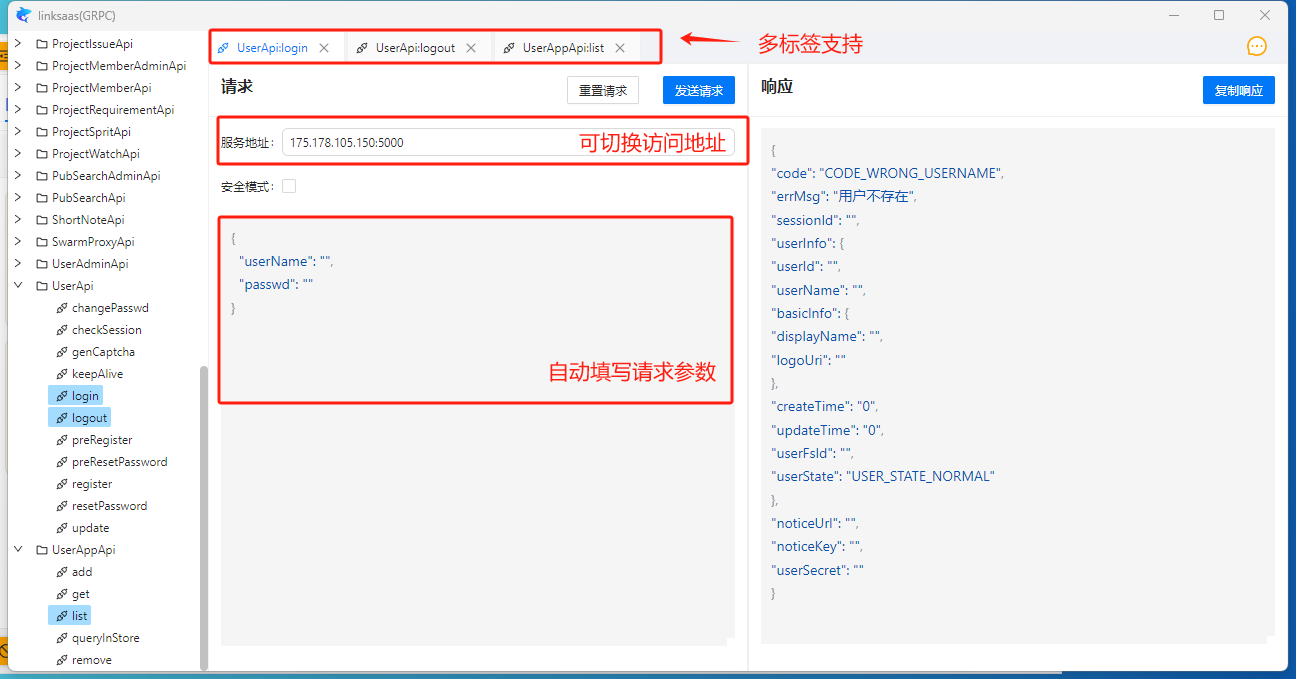
Task: Close the UserApi:login tab
Action: (324, 48)
